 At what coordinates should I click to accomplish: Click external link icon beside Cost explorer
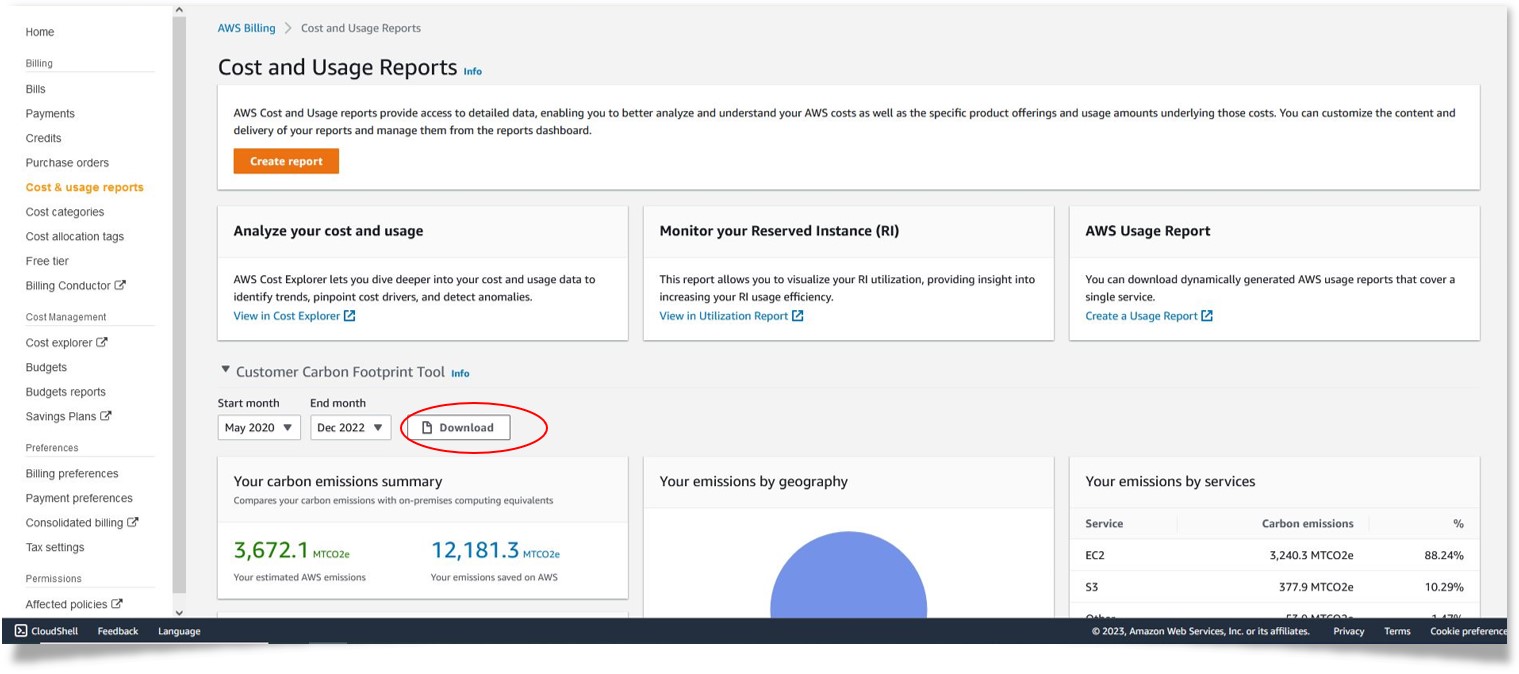(x=102, y=342)
